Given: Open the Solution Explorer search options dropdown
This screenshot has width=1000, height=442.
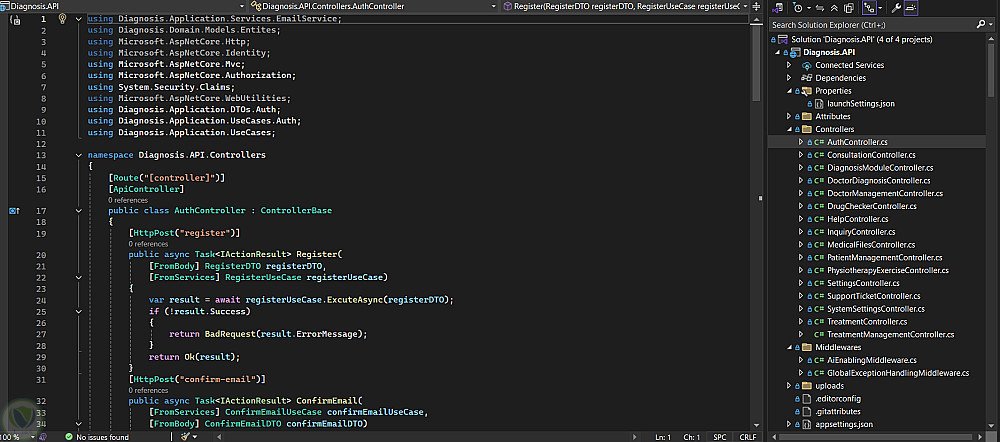Looking at the screenshot, I should coord(990,25).
